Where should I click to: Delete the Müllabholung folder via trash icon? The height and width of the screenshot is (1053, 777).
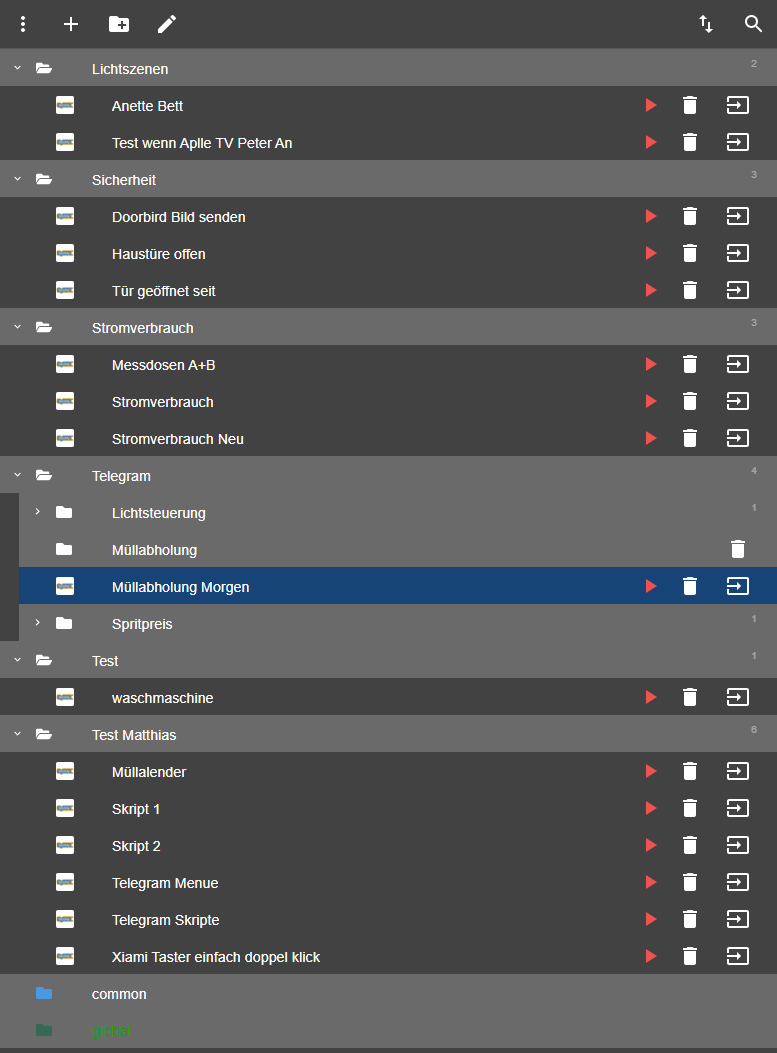[x=738, y=549]
